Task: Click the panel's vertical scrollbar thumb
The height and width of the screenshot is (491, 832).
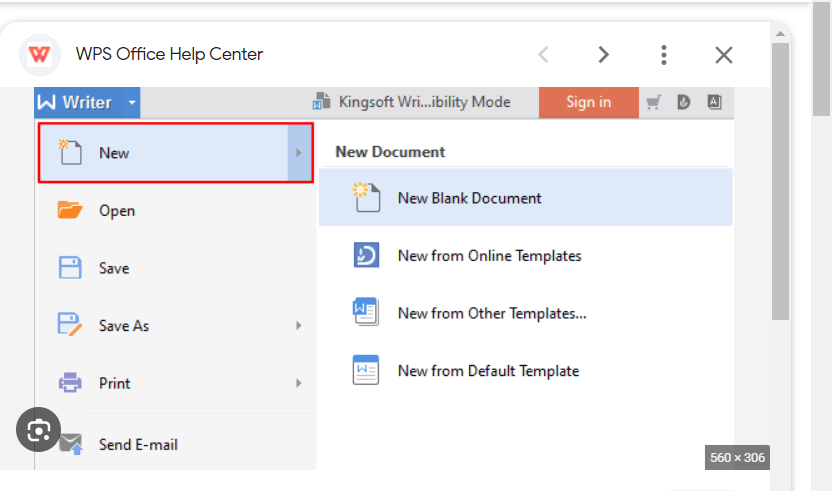Action: pos(780,182)
